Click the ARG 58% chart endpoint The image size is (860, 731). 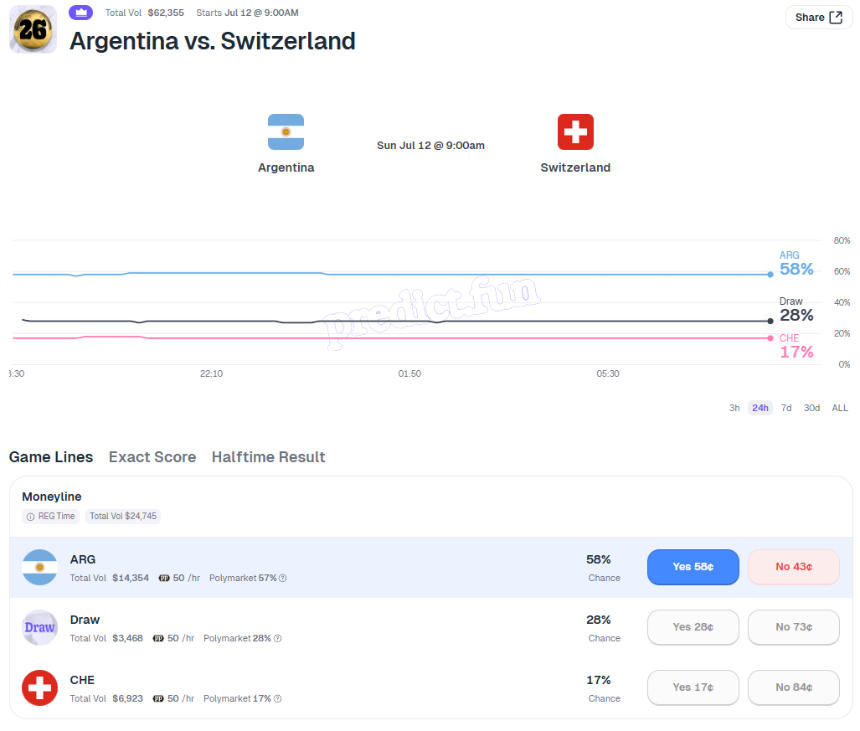point(770,274)
